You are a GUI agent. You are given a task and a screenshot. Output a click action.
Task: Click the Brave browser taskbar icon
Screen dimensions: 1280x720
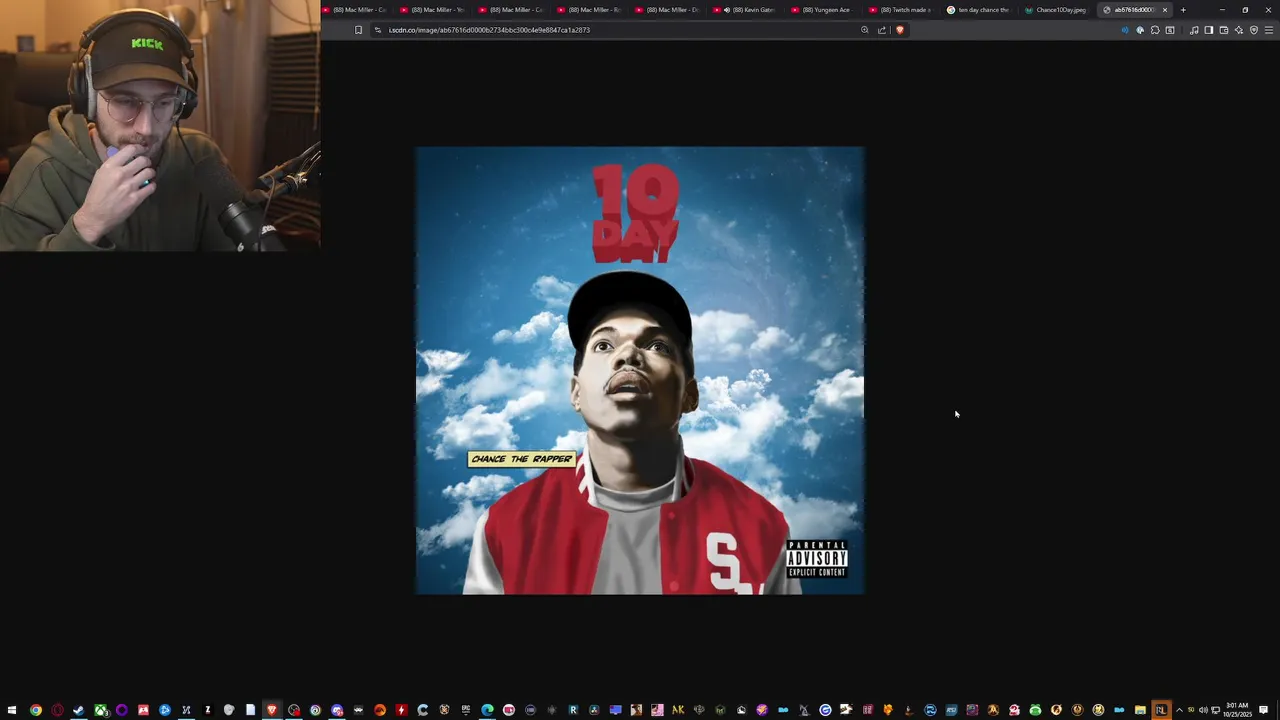272,710
